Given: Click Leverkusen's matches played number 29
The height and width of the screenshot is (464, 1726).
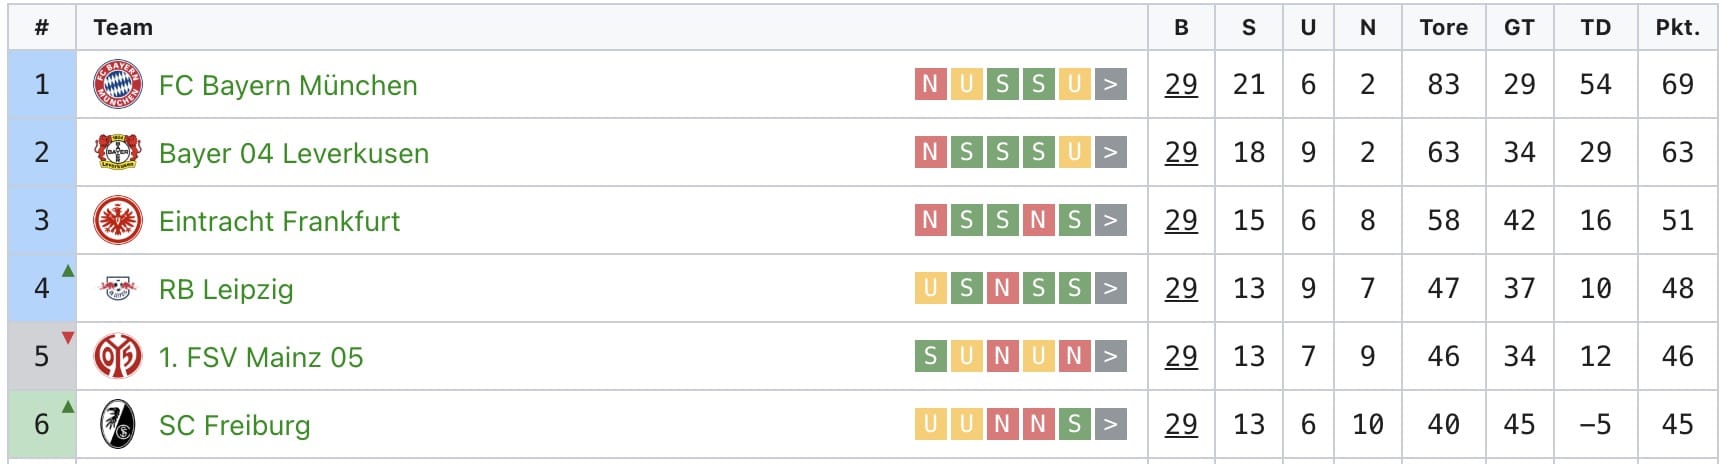Looking at the screenshot, I should pyautogui.click(x=1181, y=152).
